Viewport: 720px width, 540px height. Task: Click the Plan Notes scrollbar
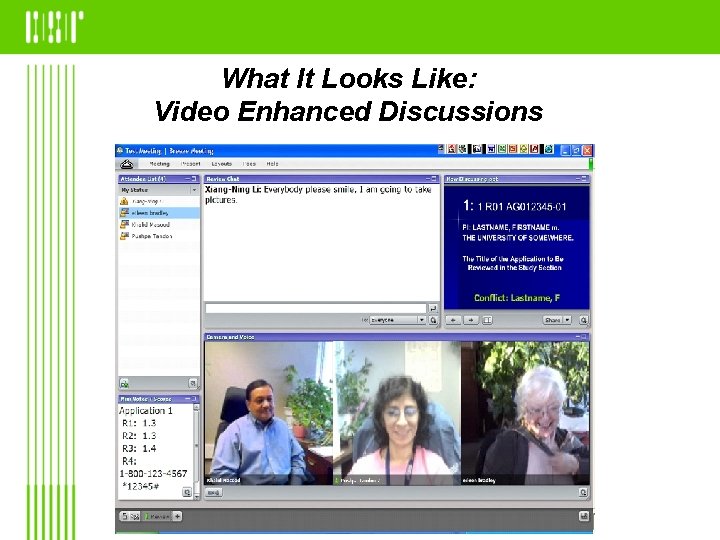click(197, 451)
